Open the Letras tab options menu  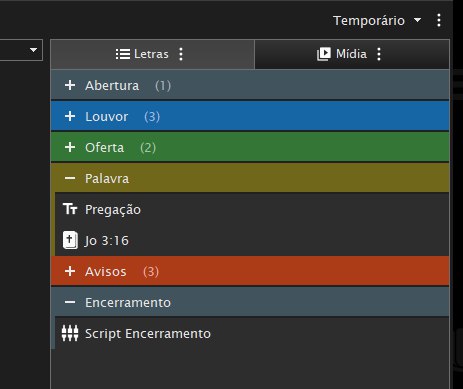coord(181,54)
